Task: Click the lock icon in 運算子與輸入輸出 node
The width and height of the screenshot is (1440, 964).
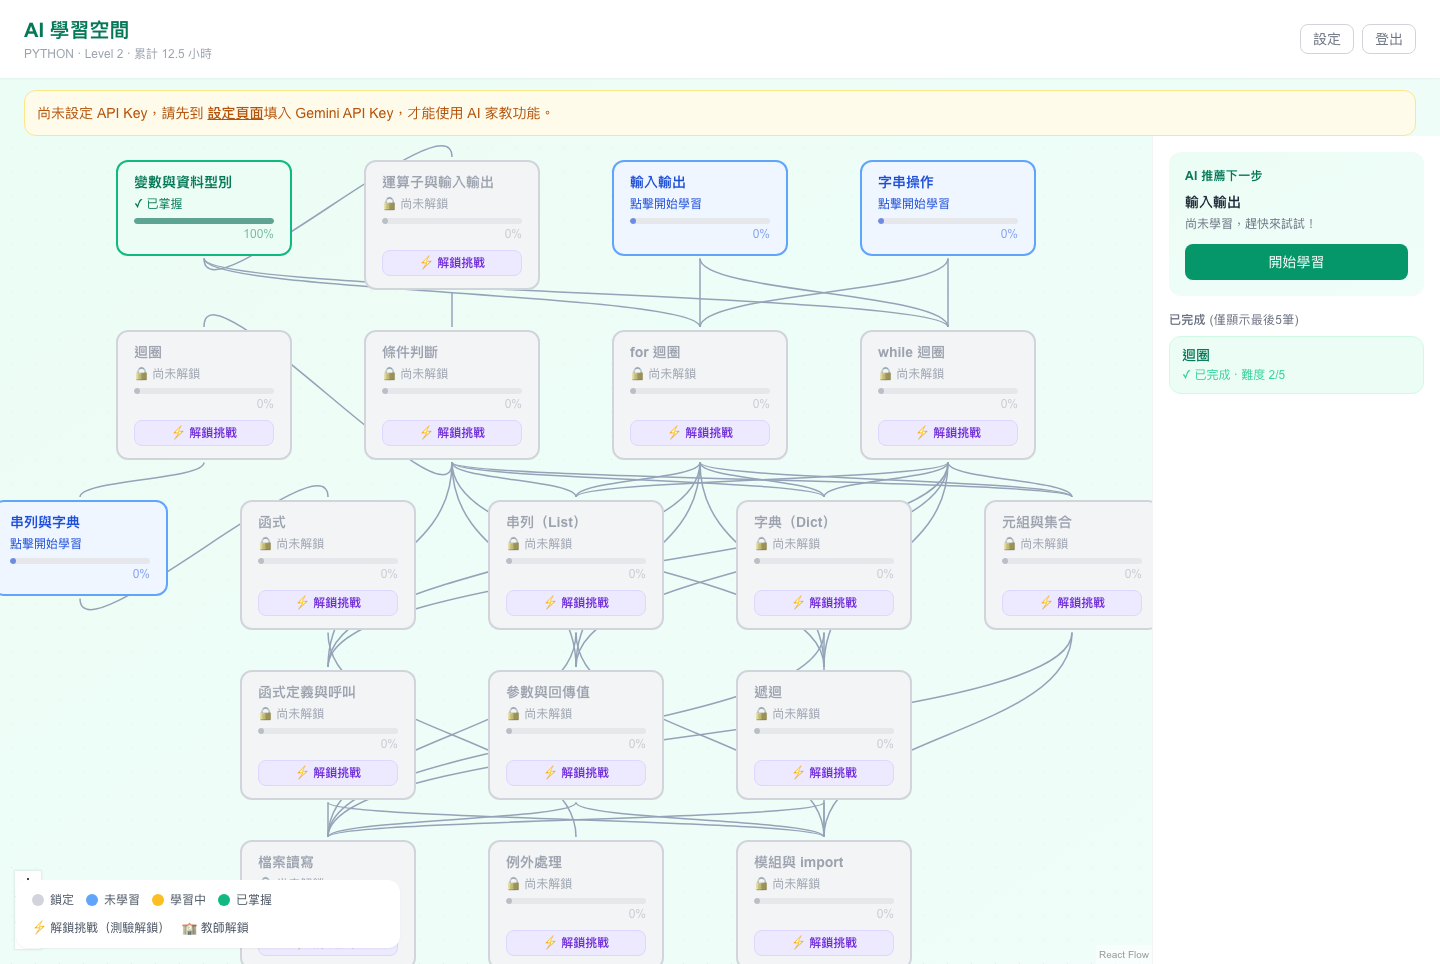Action: tap(389, 204)
